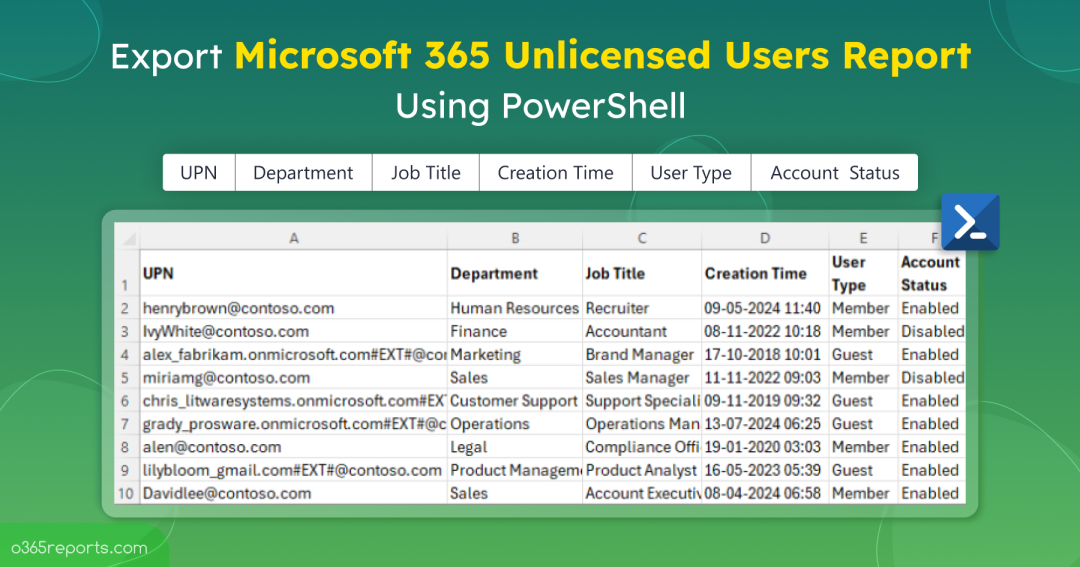Select row 5 header number

click(x=127, y=378)
